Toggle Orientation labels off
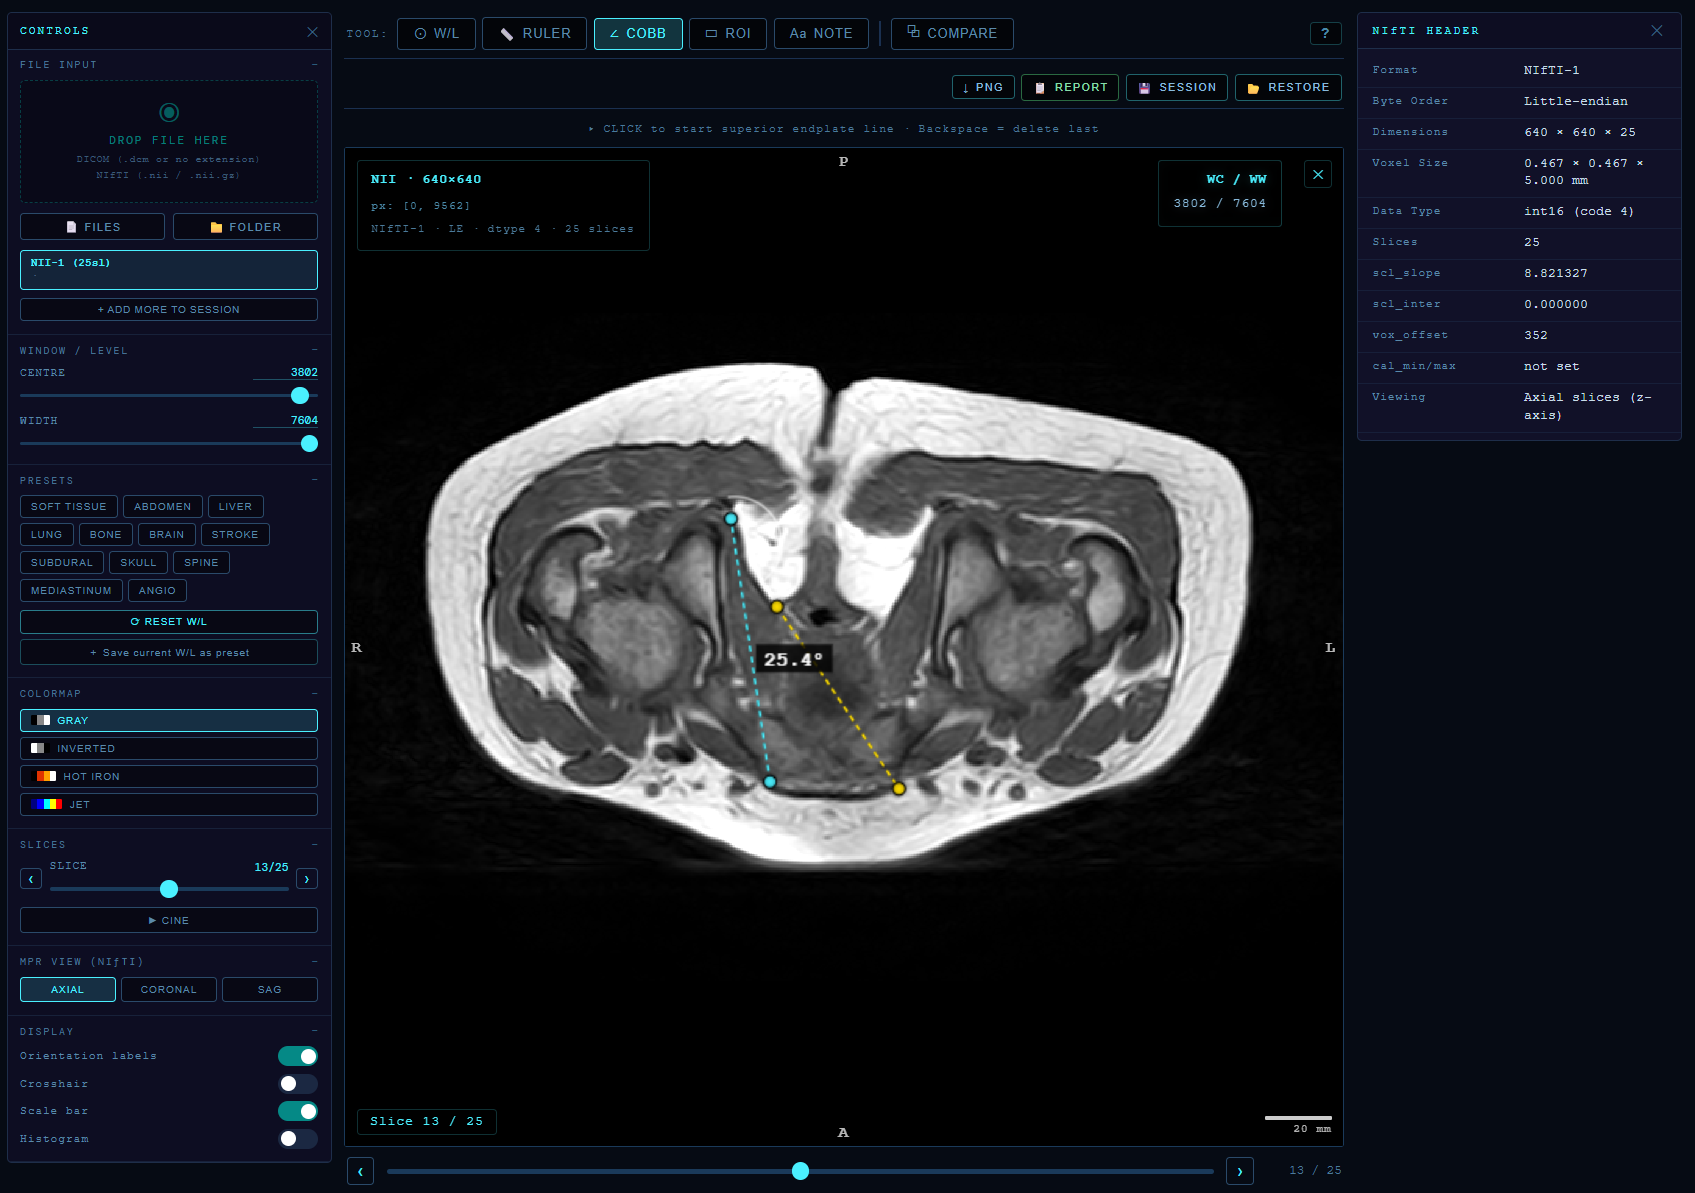The height and width of the screenshot is (1193, 1695). click(x=298, y=1056)
